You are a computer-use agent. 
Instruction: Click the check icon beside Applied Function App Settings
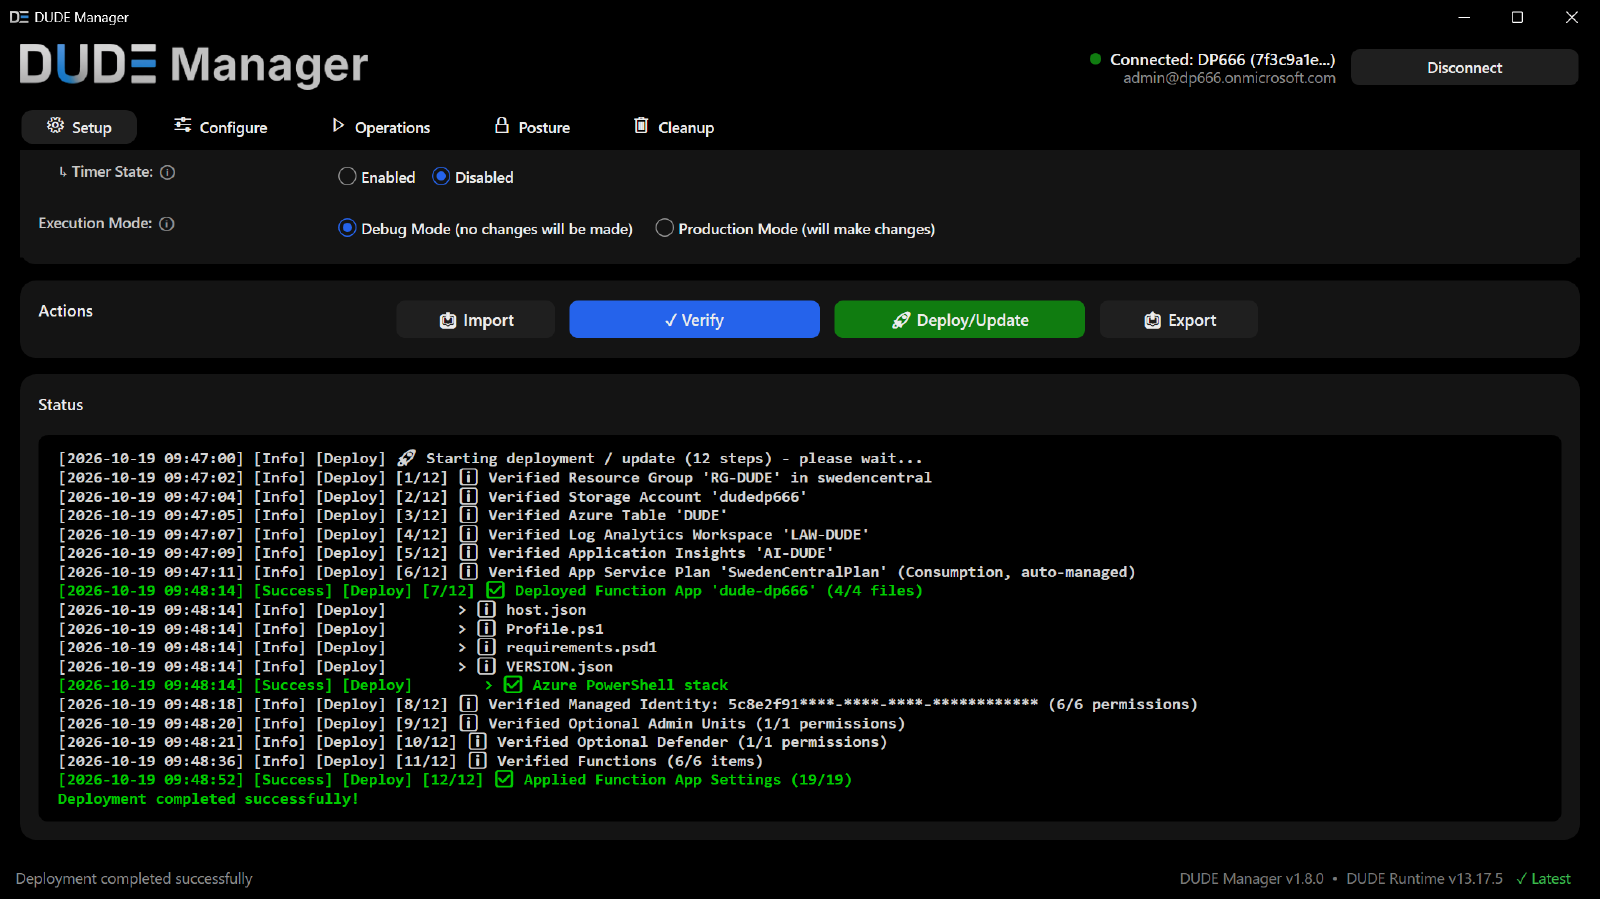pyautogui.click(x=504, y=779)
